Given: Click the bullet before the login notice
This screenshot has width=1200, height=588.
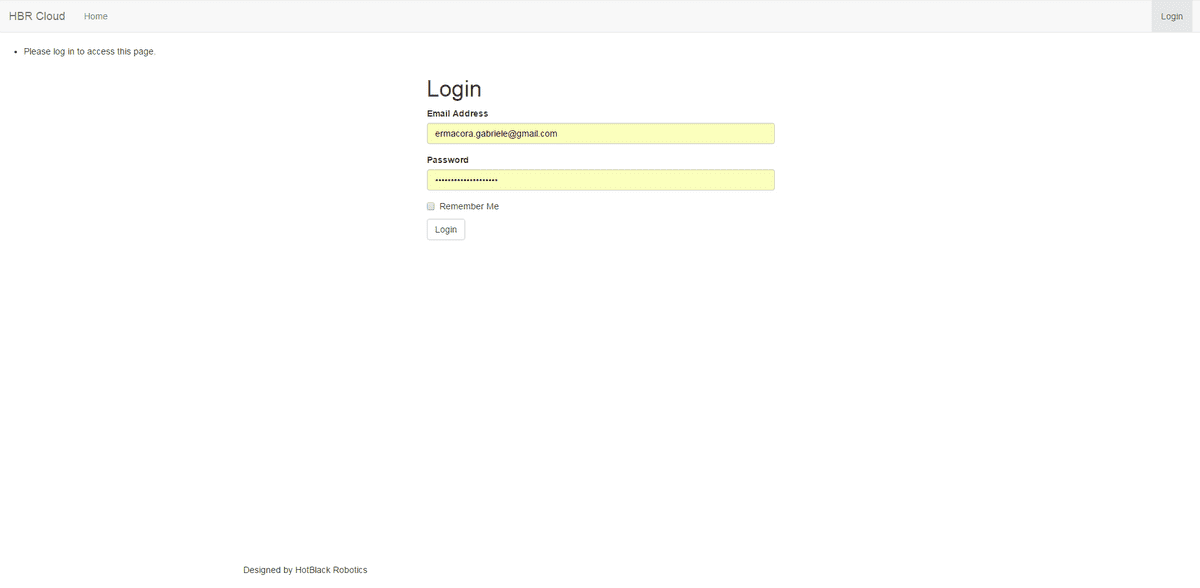Looking at the screenshot, I should click(x=15, y=52).
